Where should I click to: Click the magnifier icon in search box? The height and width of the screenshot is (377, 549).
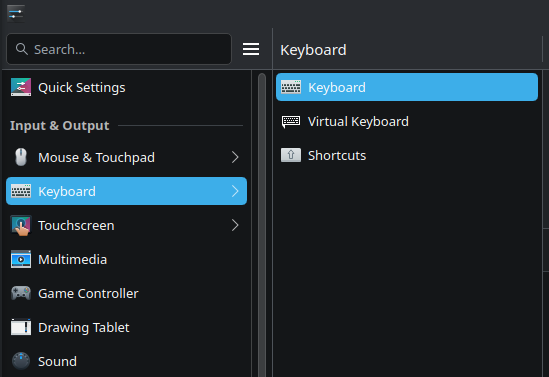pos(22,49)
